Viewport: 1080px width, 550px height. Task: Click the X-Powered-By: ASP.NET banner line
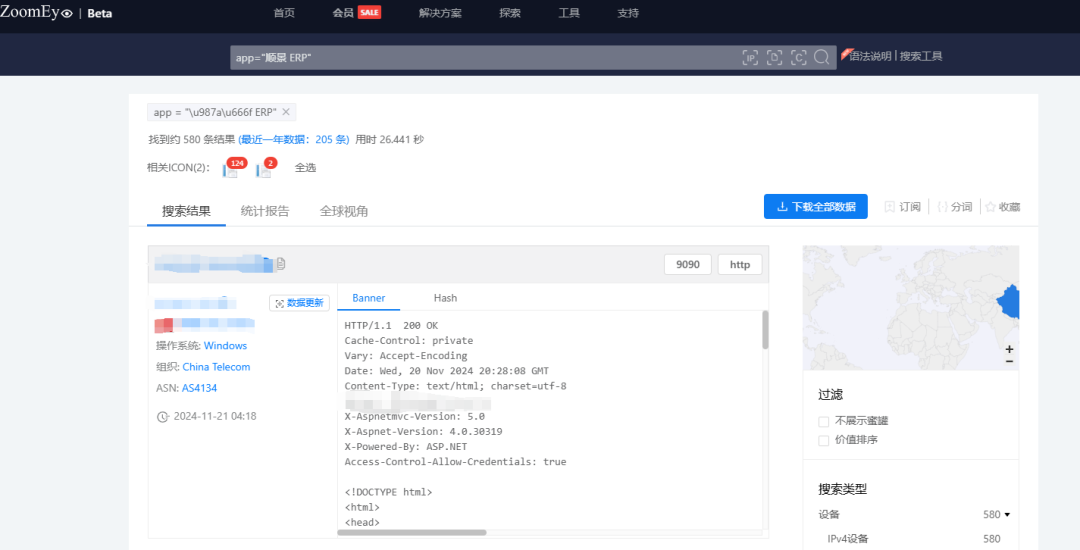(x=406, y=447)
